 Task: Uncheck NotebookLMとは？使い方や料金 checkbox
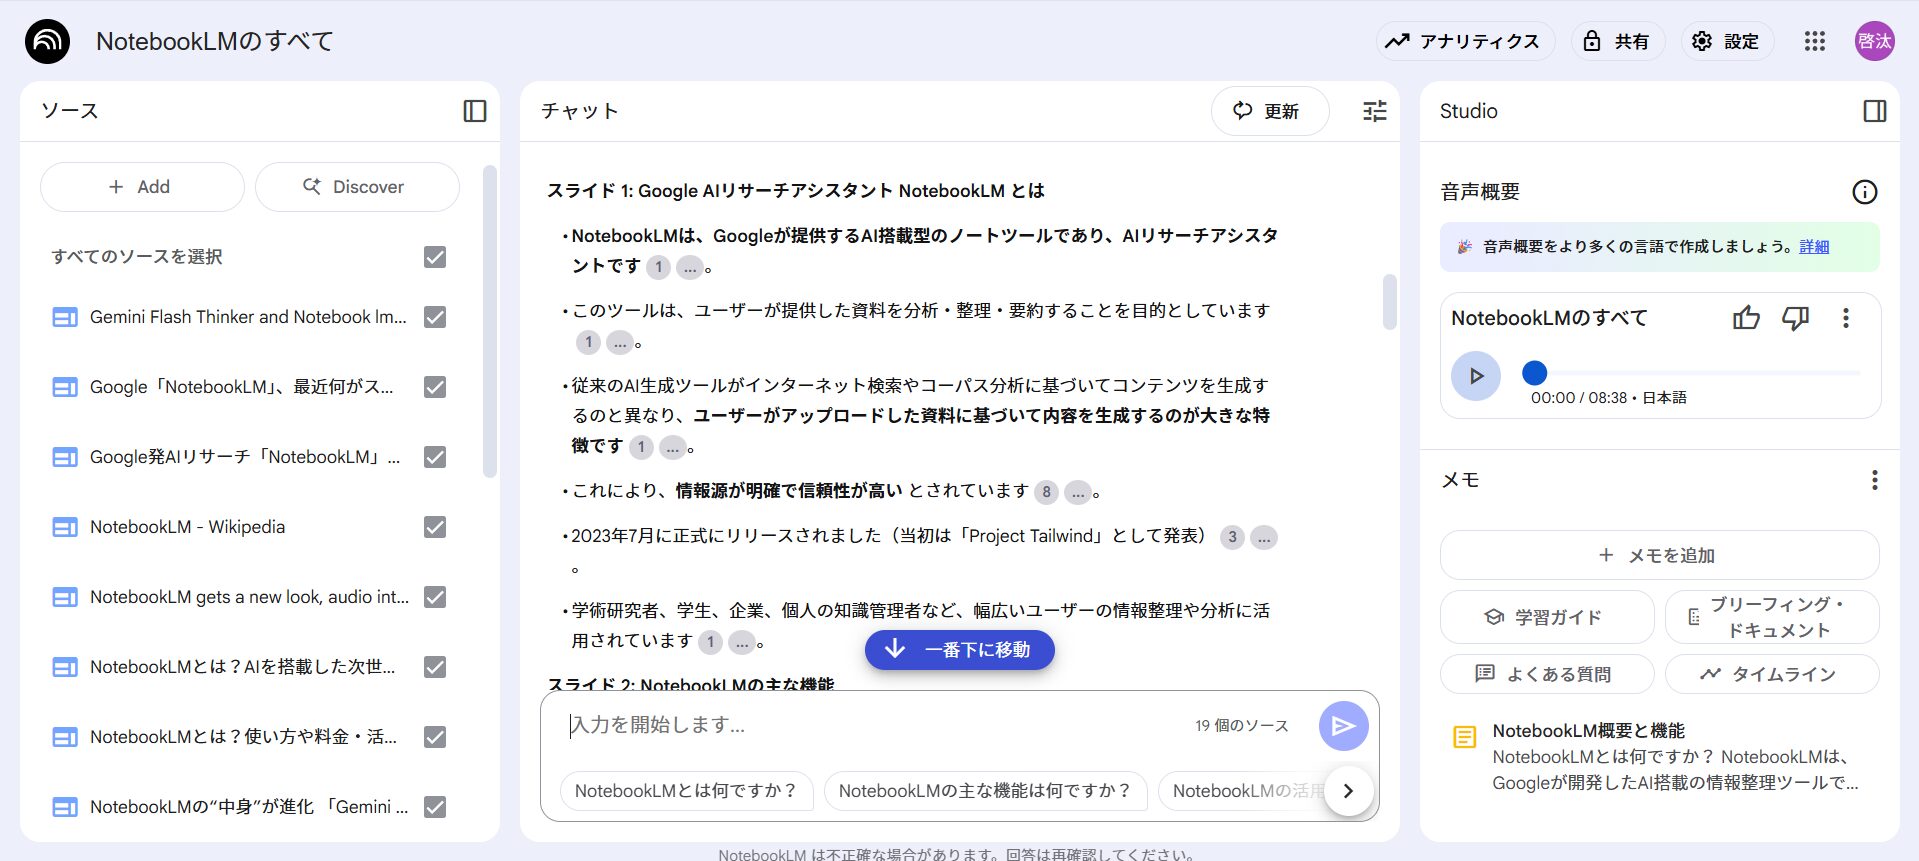pos(435,737)
